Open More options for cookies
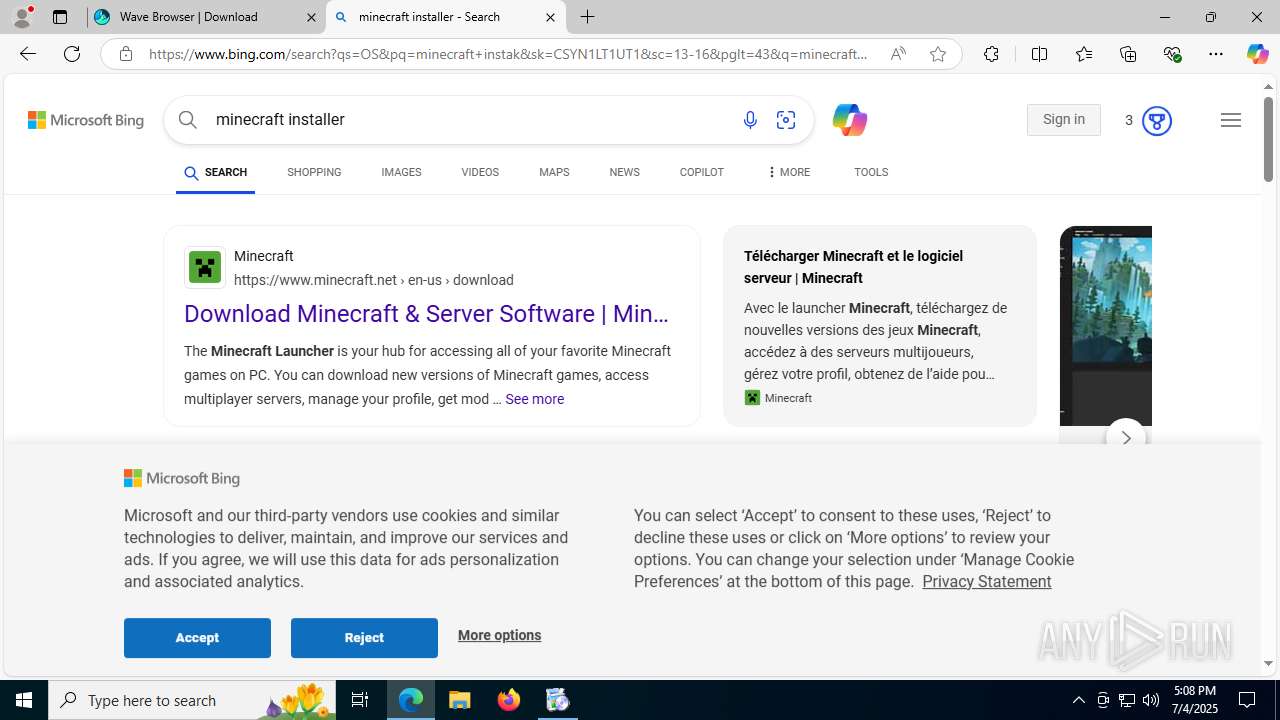The height and width of the screenshot is (720, 1280). 499,636
